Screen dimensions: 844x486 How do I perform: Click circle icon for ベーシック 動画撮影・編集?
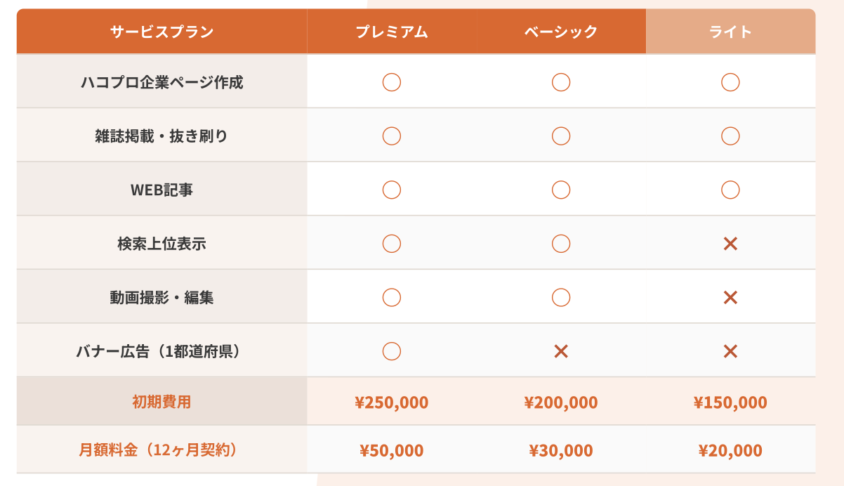[x=561, y=298]
